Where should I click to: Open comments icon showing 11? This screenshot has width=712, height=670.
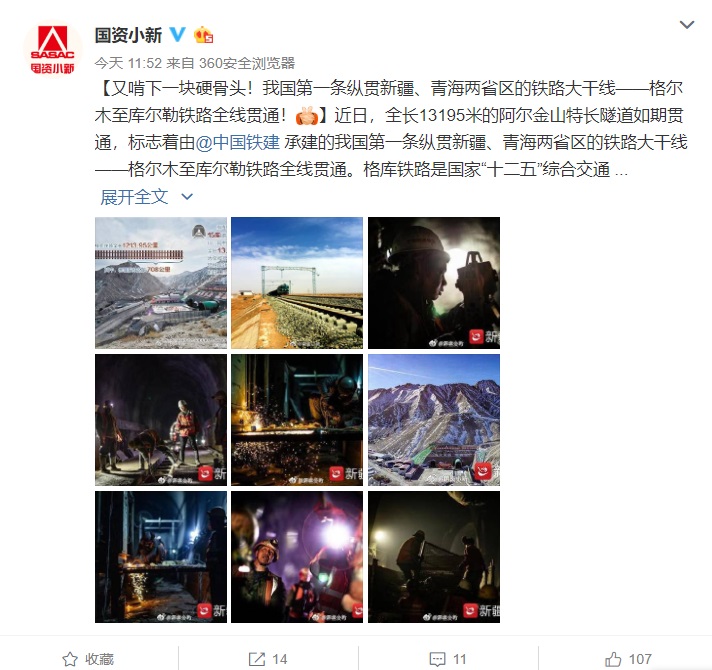437,659
